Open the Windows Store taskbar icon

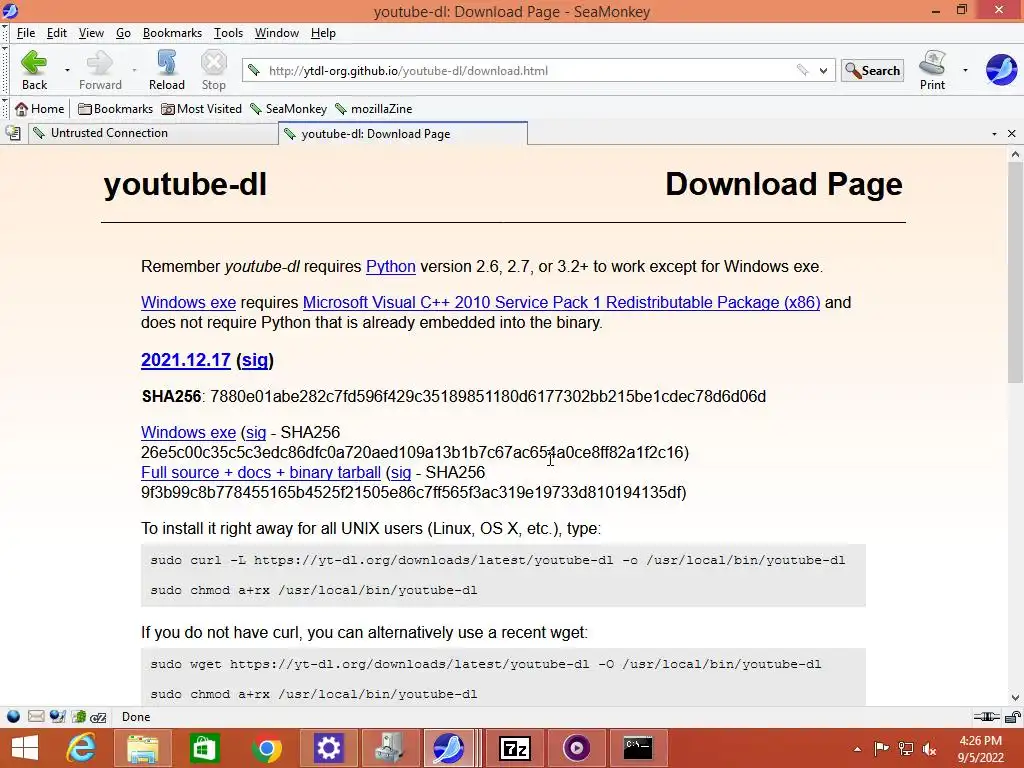pos(204,748)
